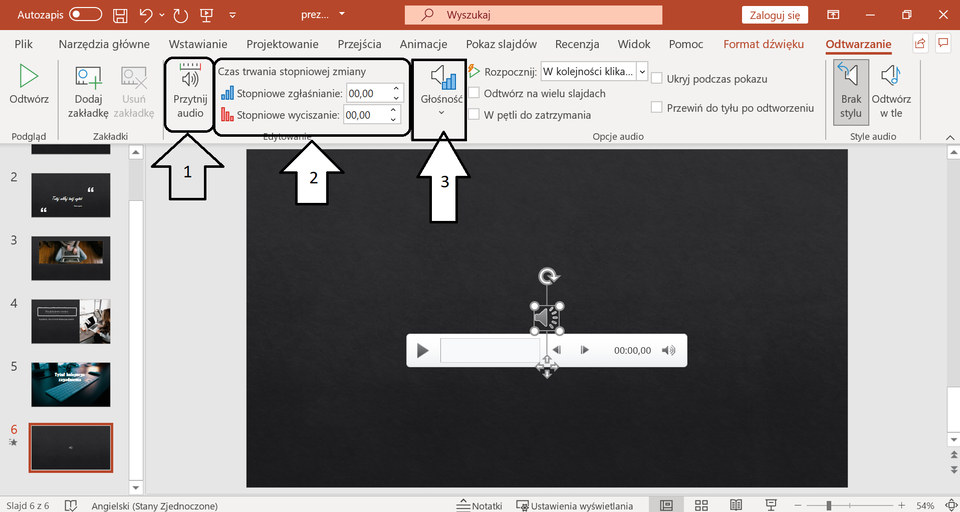Open the Rozpocznij dropdown list
The image size is (960, 512).
[642, 72]
